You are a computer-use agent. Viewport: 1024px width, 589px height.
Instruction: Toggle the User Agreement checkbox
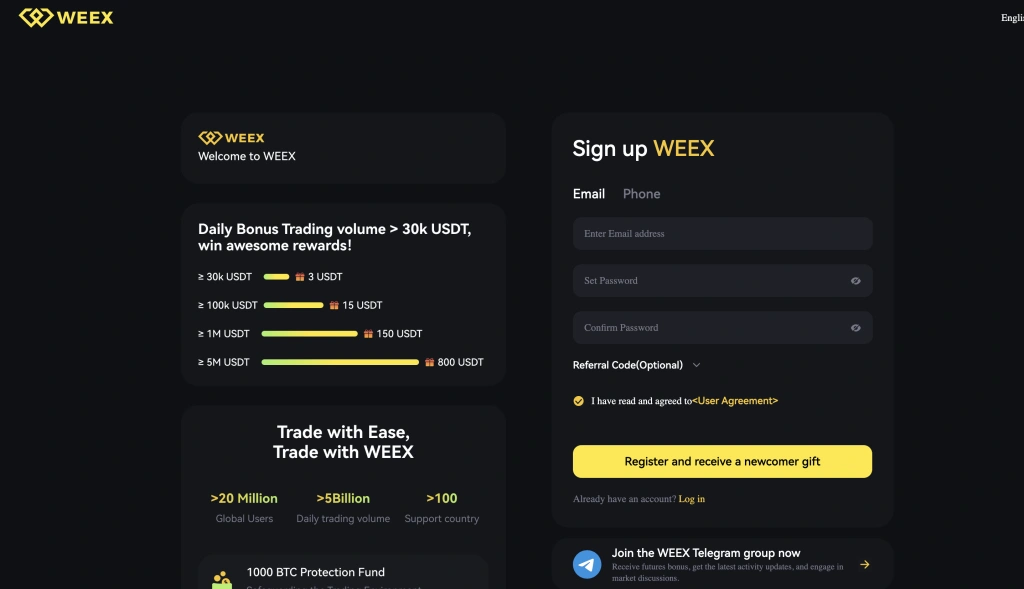(579, 401)
